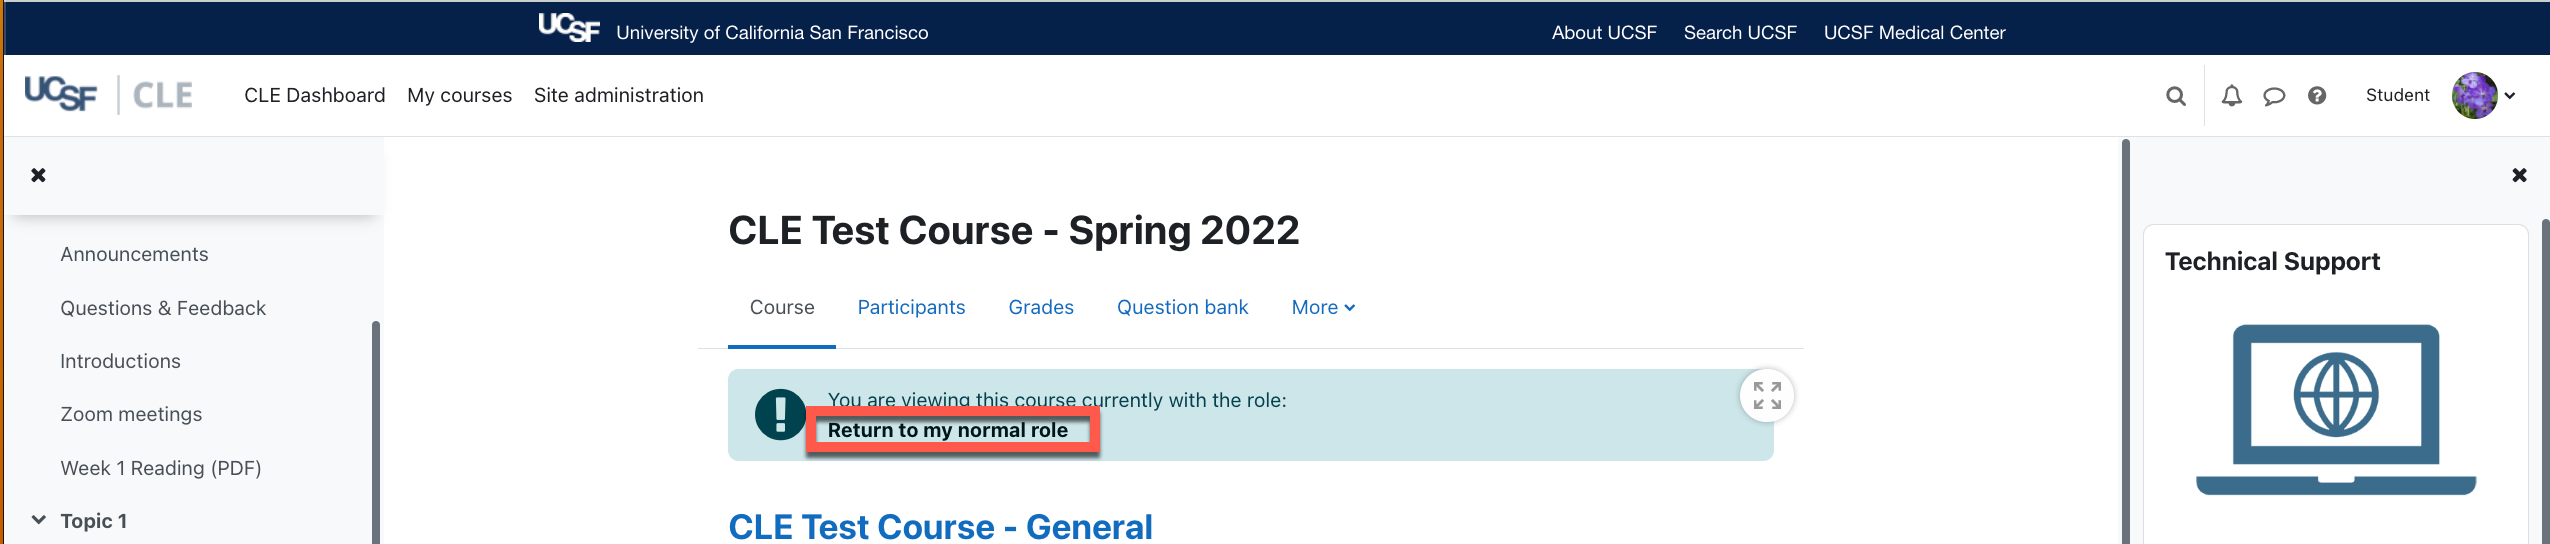Click the search magnifier icon
The width and height of the screenshot is (2550, 544).
[2175, 96]
